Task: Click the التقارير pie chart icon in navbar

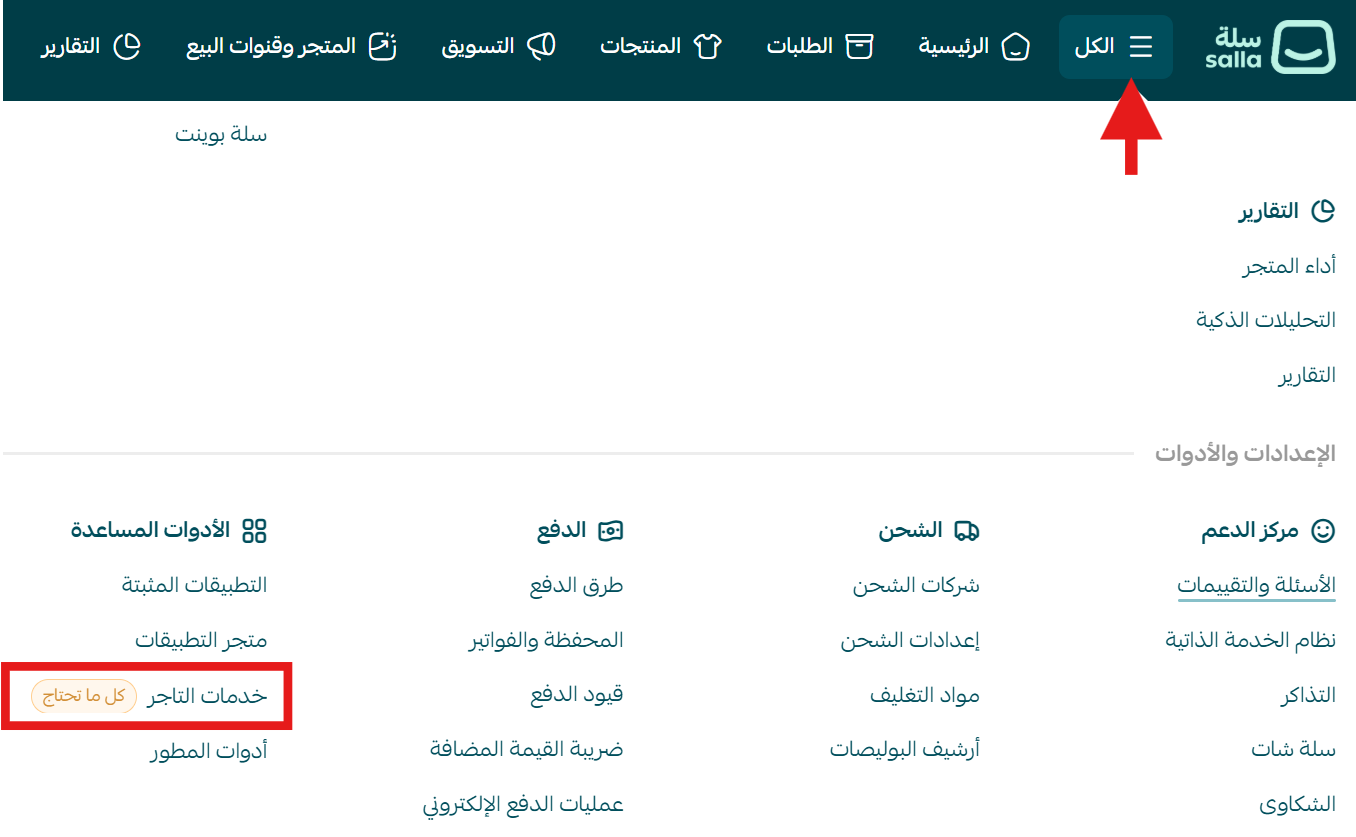Action: (127, 47)
